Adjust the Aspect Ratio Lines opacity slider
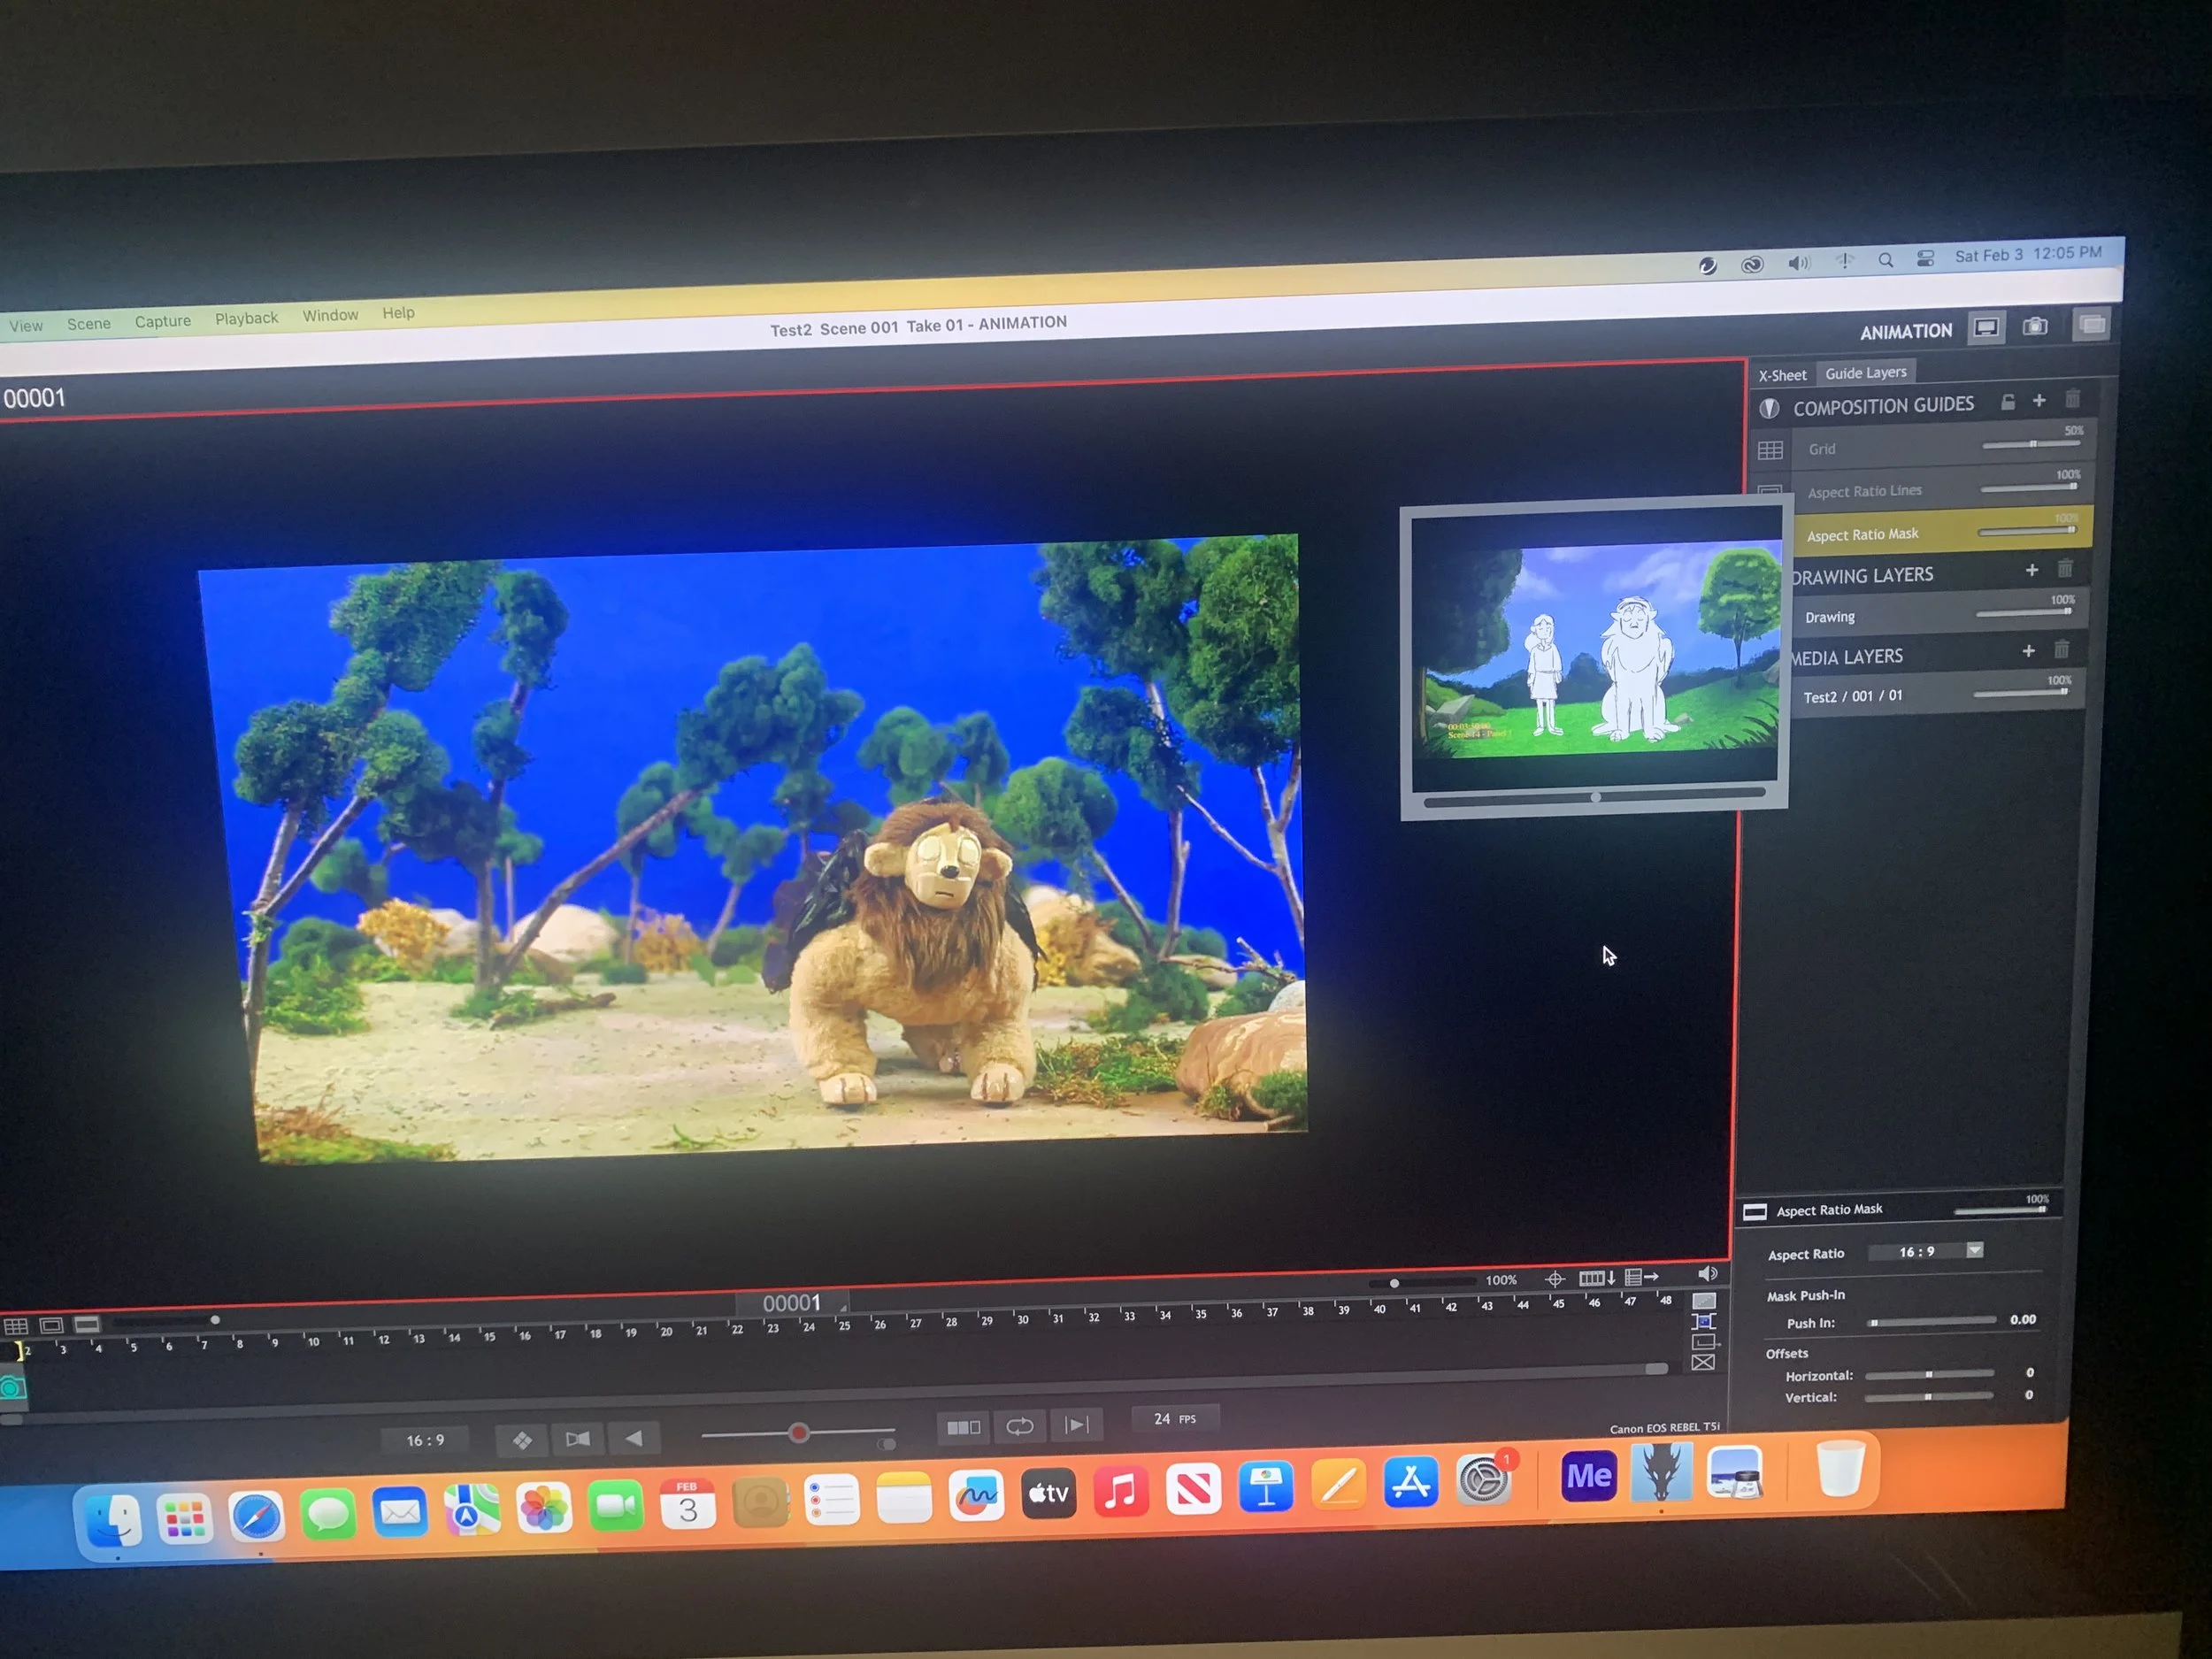2212x1659 pixels. (x=2030, y=488)
